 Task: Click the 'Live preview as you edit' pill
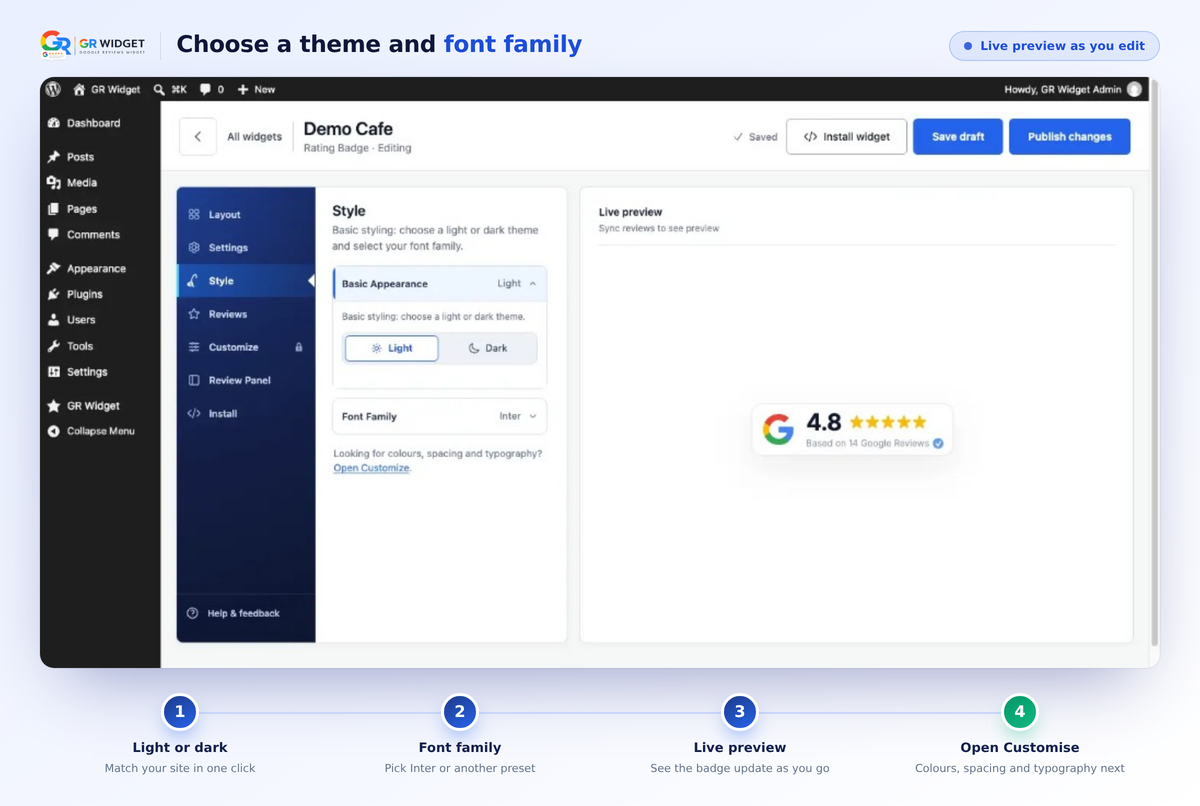1054,46
